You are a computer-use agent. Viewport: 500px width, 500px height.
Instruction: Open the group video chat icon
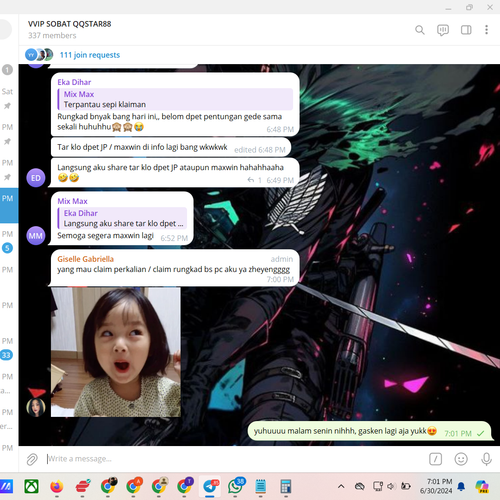pos(443,30)
